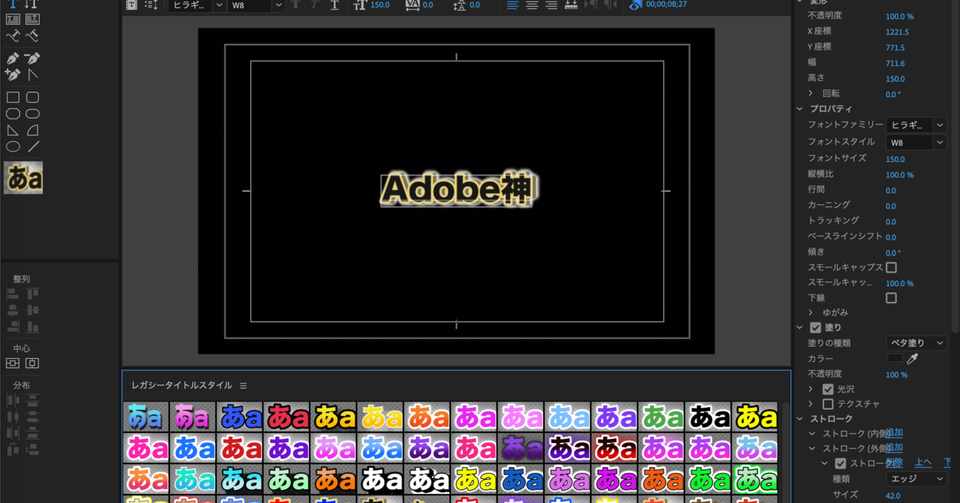
Task: Open the W8 font style dropdown in top toolbar
Action: pyautogui.click(x=257, y=5)
